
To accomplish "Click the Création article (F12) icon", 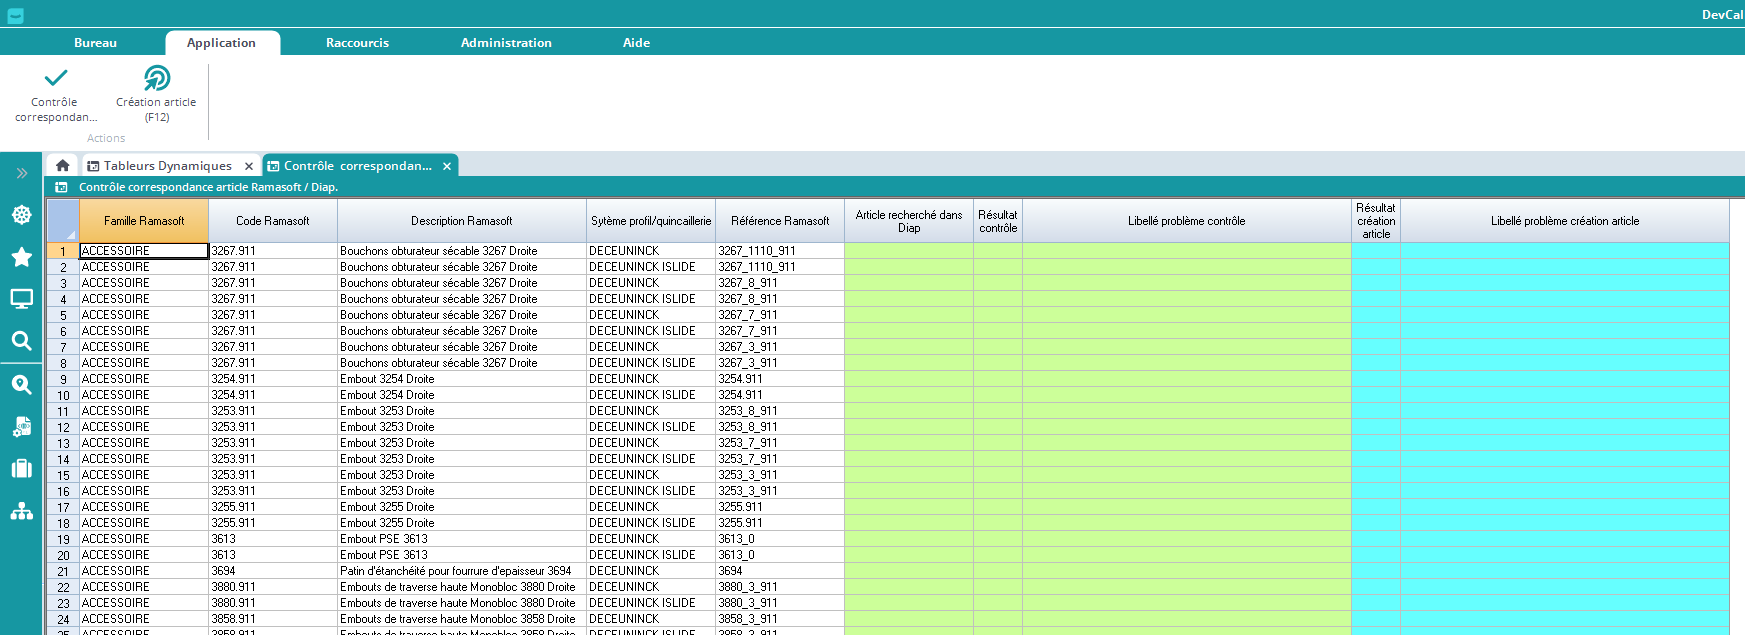I will (x=156, y=78).
